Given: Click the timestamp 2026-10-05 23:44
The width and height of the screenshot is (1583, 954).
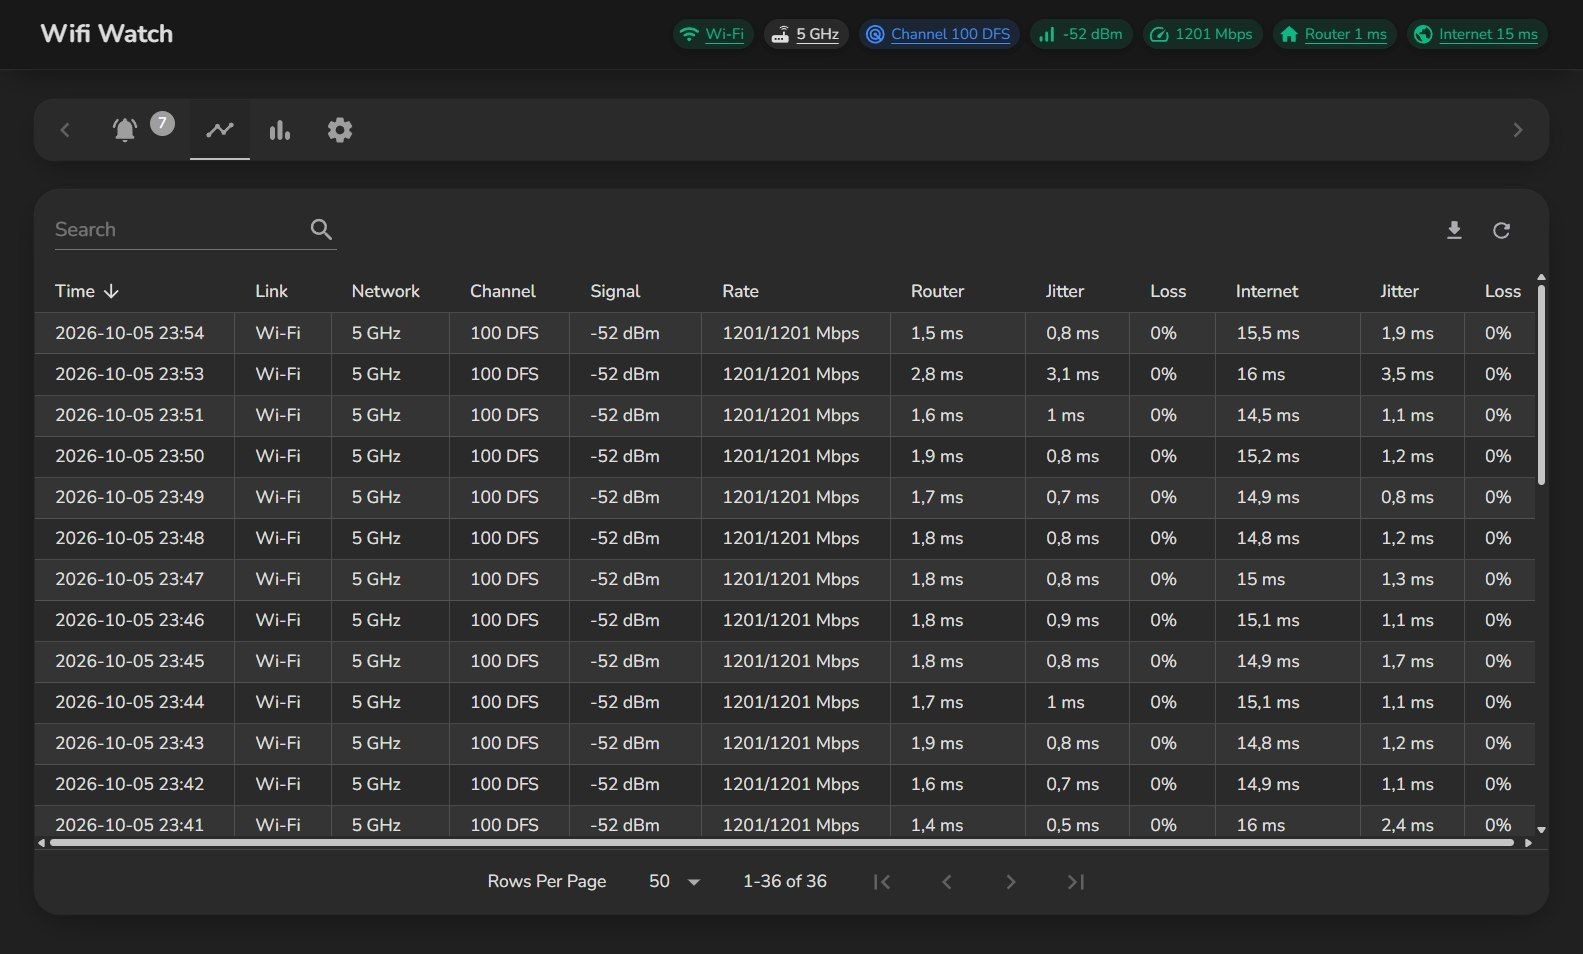Looking at the screenshot, I should click(129, 702).
